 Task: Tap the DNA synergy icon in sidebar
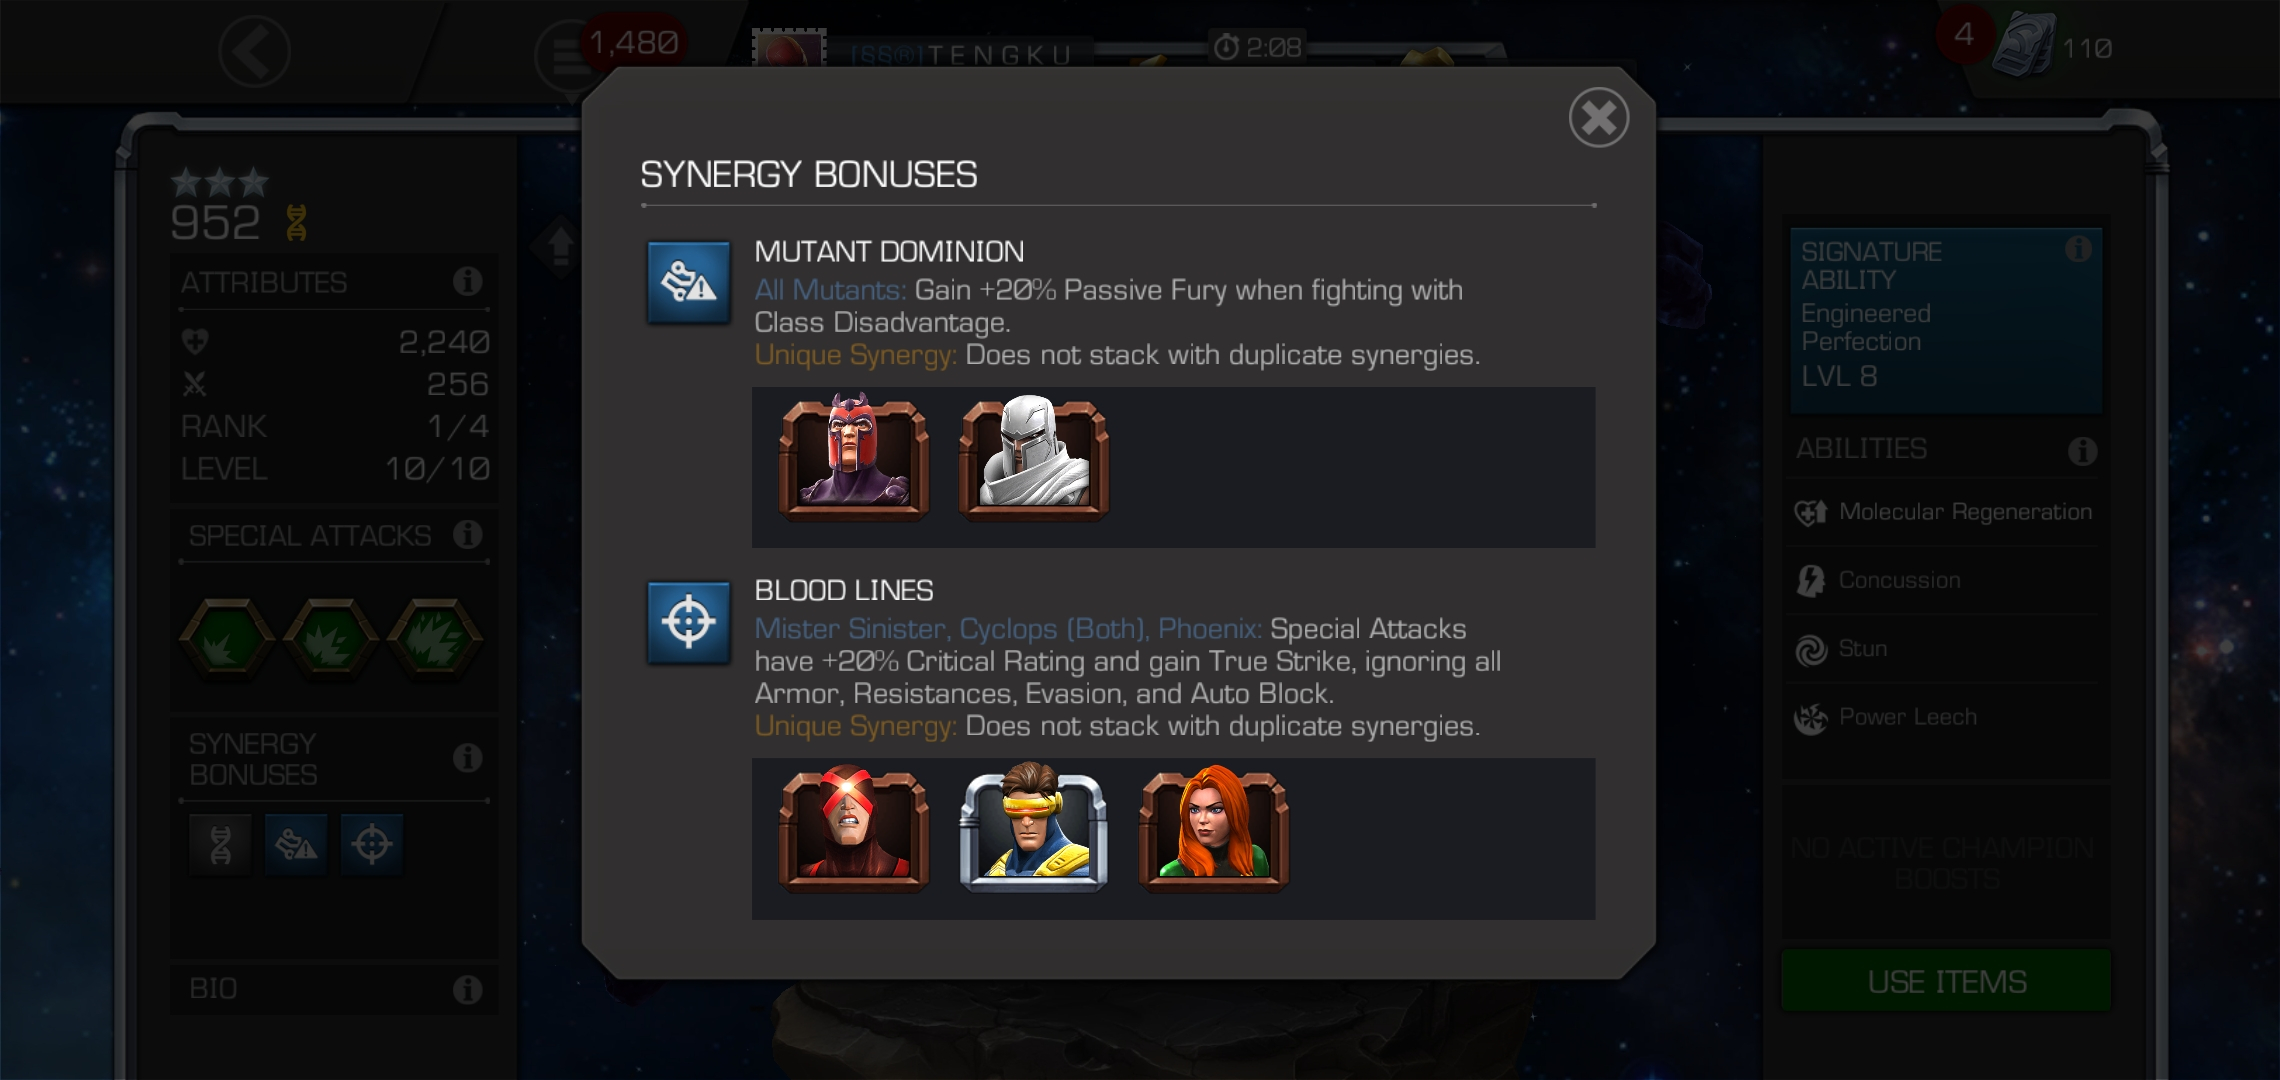click(x=220, y=846)
